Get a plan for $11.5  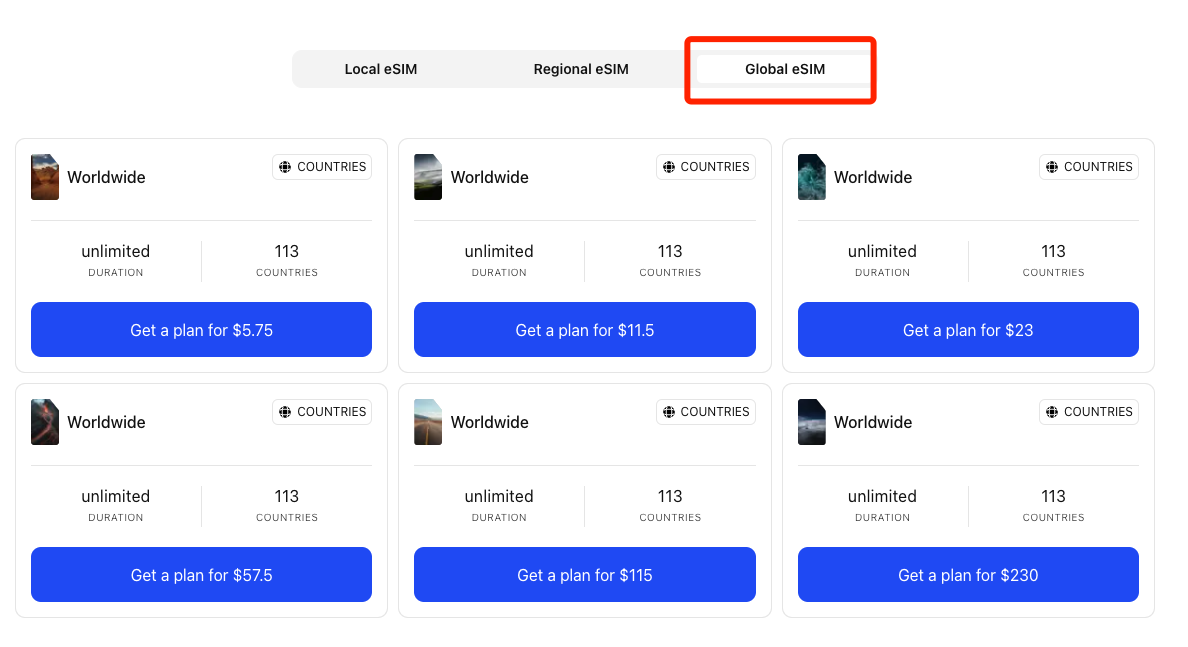point(585,330)
